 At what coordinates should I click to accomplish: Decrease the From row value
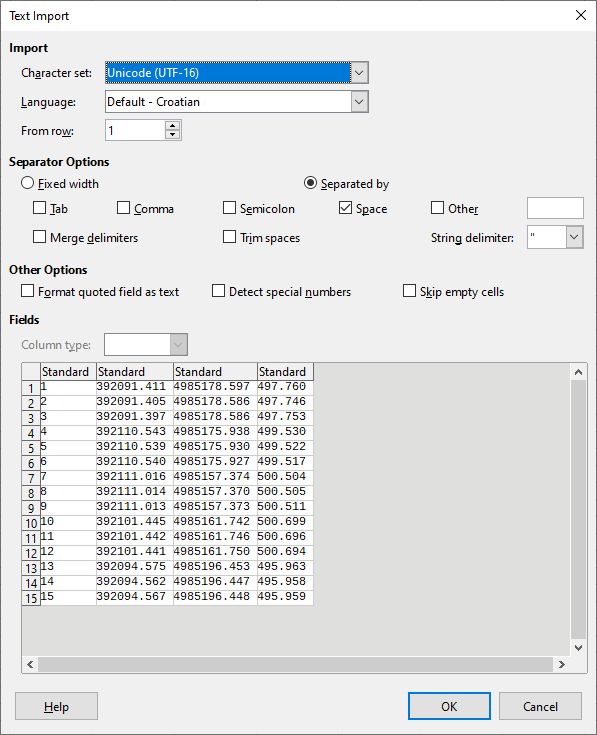pyautogui.click(x=173, y=135)
